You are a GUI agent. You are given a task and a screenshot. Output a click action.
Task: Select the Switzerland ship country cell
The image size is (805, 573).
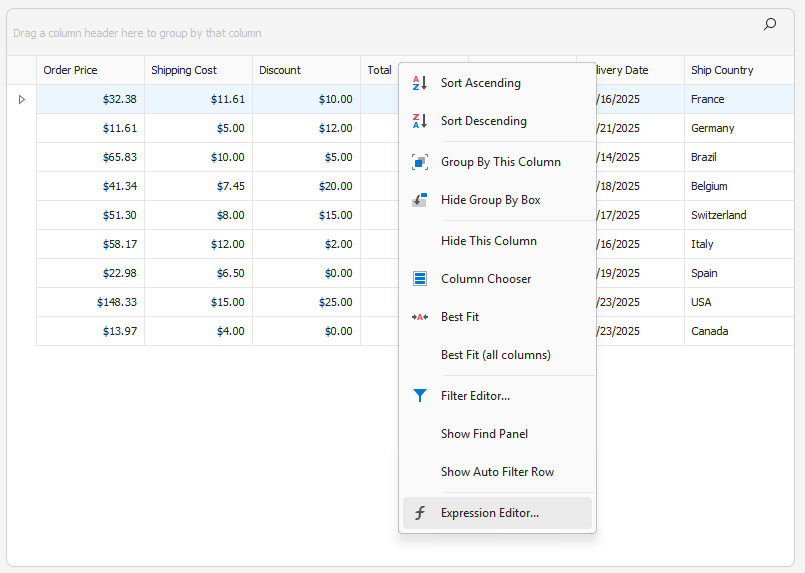coord(739,215)
